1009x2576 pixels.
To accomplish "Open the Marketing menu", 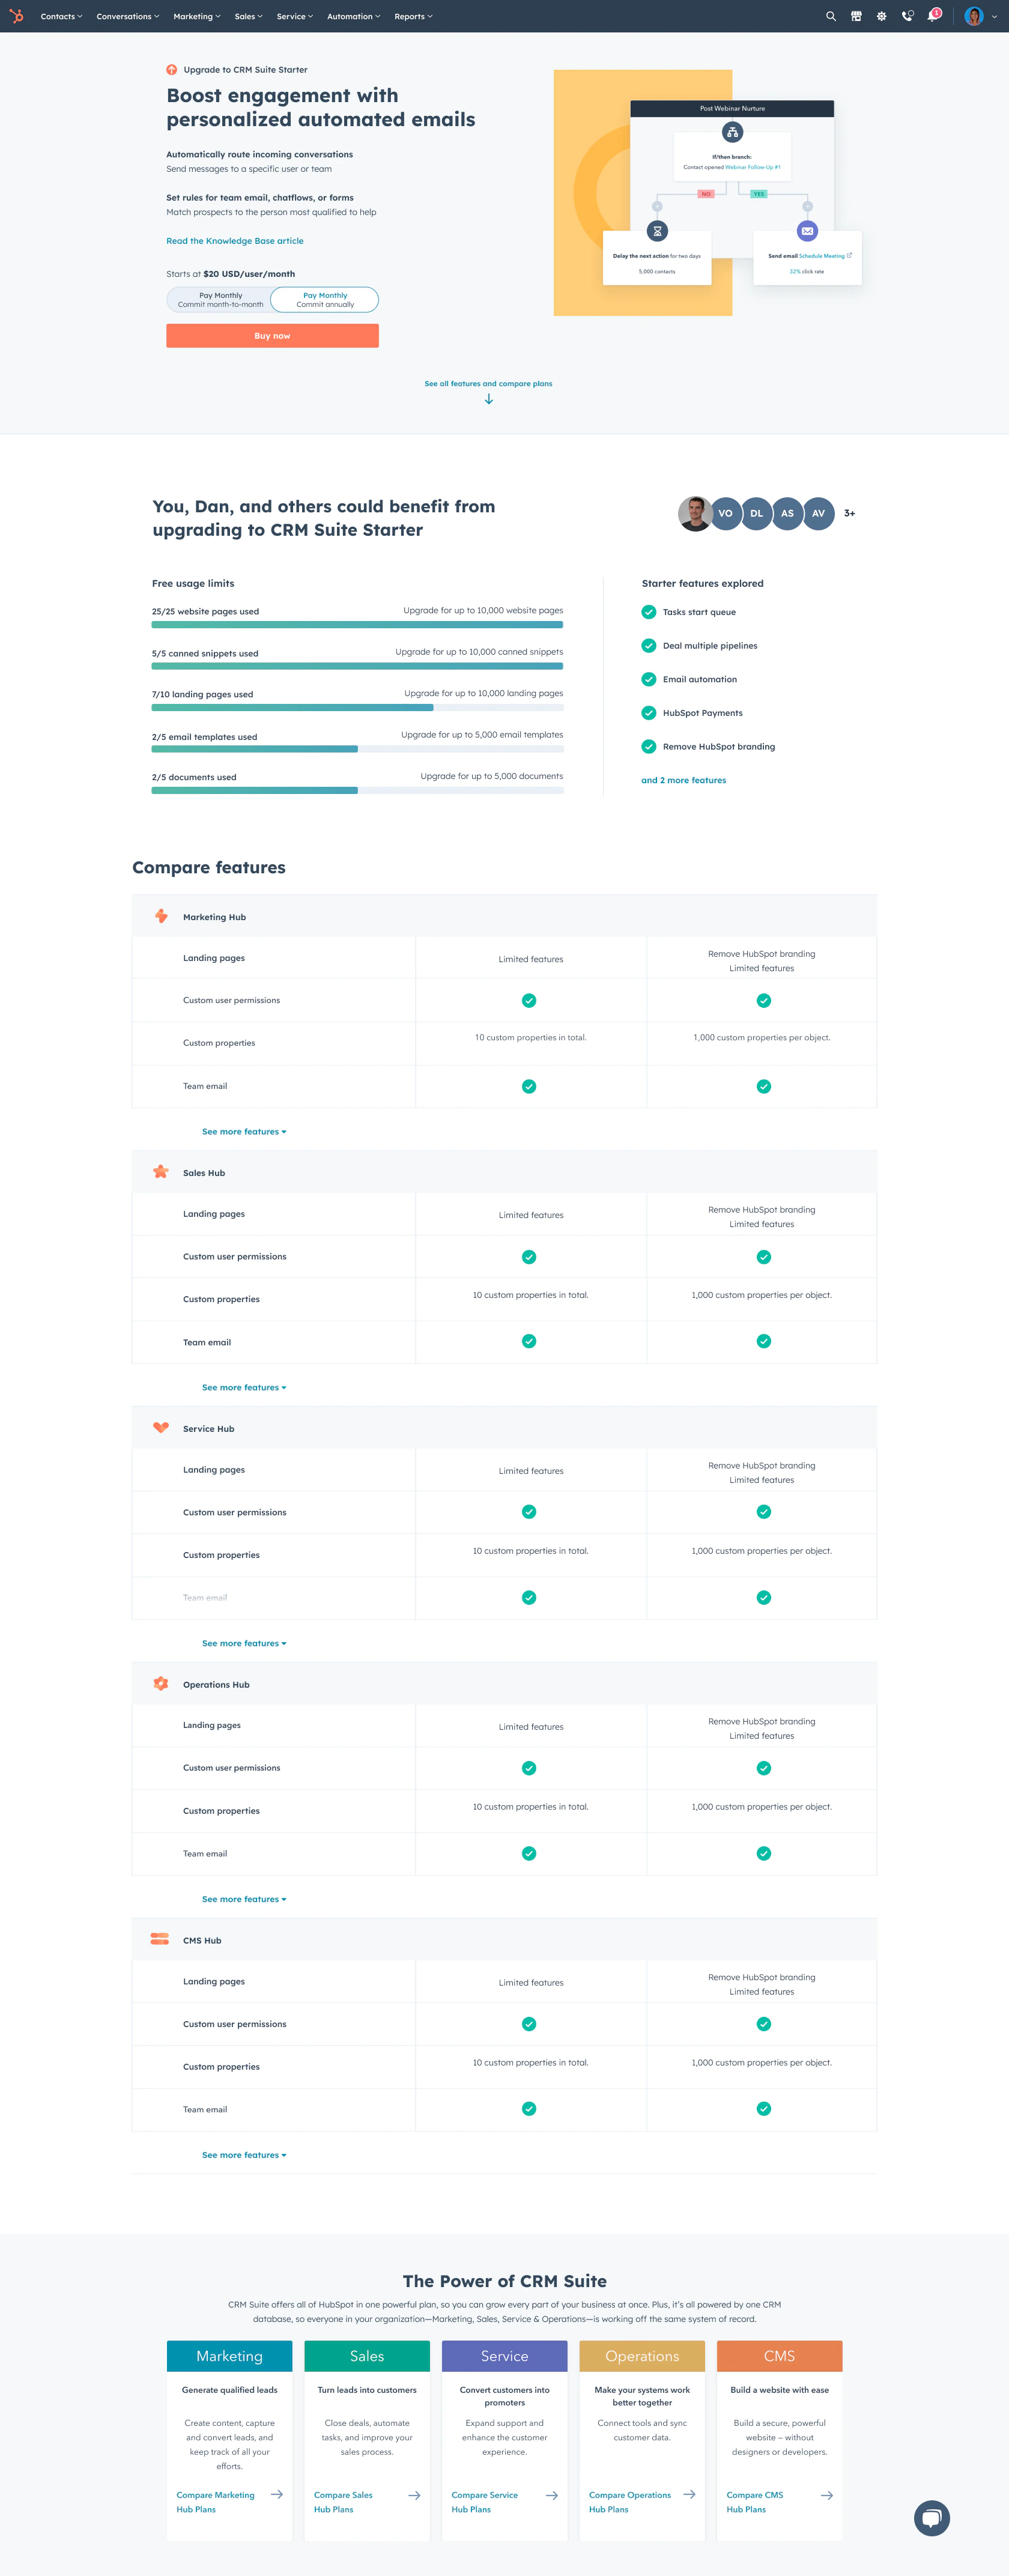I will (197, 16).
